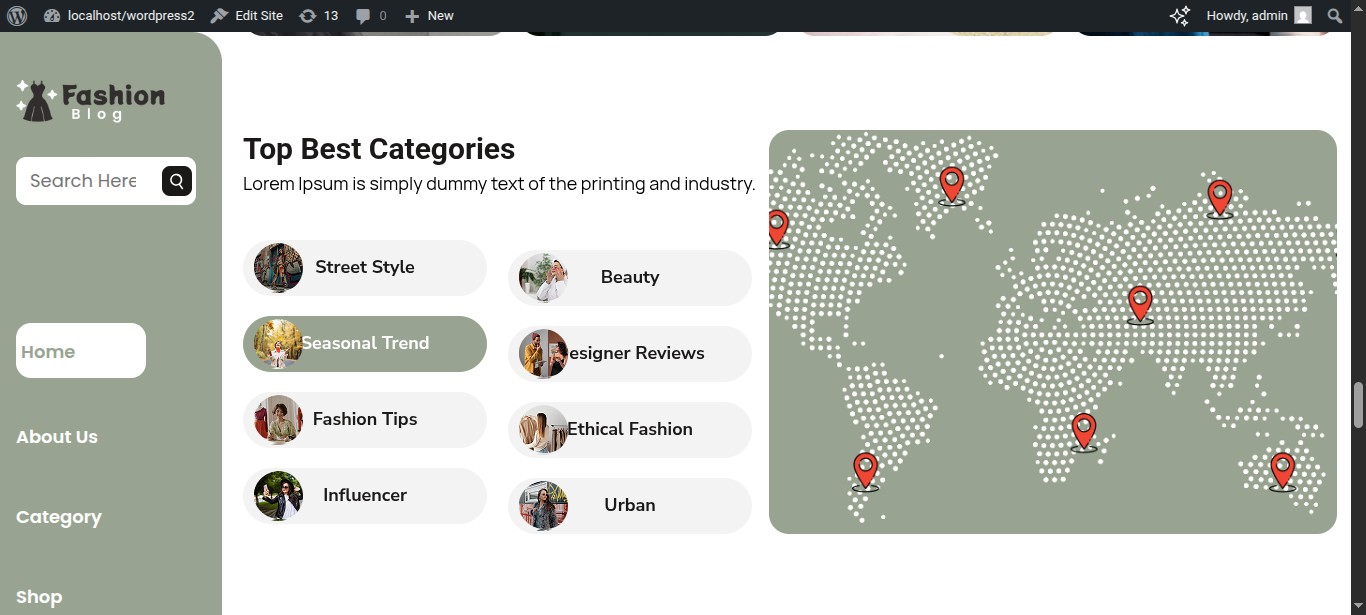
Task: Click the page vertical scrollbar thumb
Action: pos(1357,404)
